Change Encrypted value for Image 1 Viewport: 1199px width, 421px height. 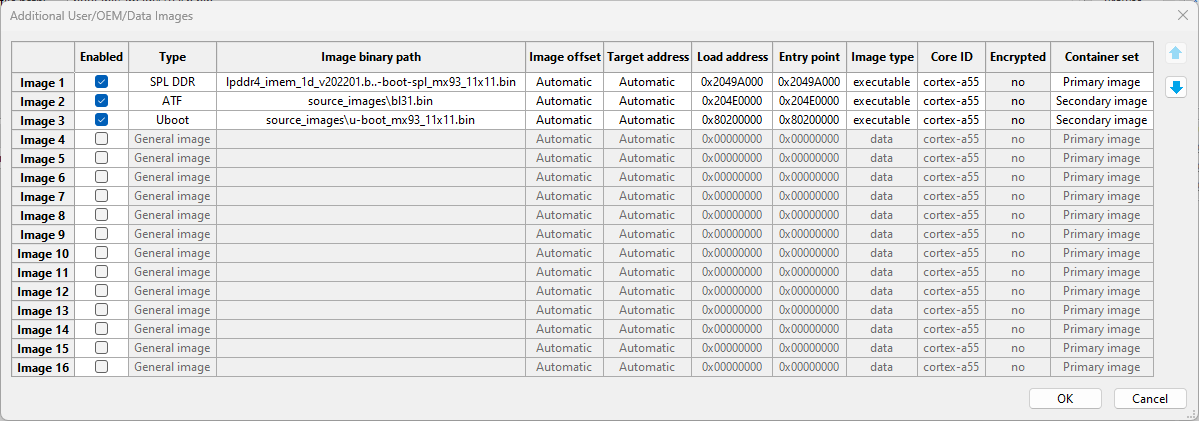coord(1017,82)
